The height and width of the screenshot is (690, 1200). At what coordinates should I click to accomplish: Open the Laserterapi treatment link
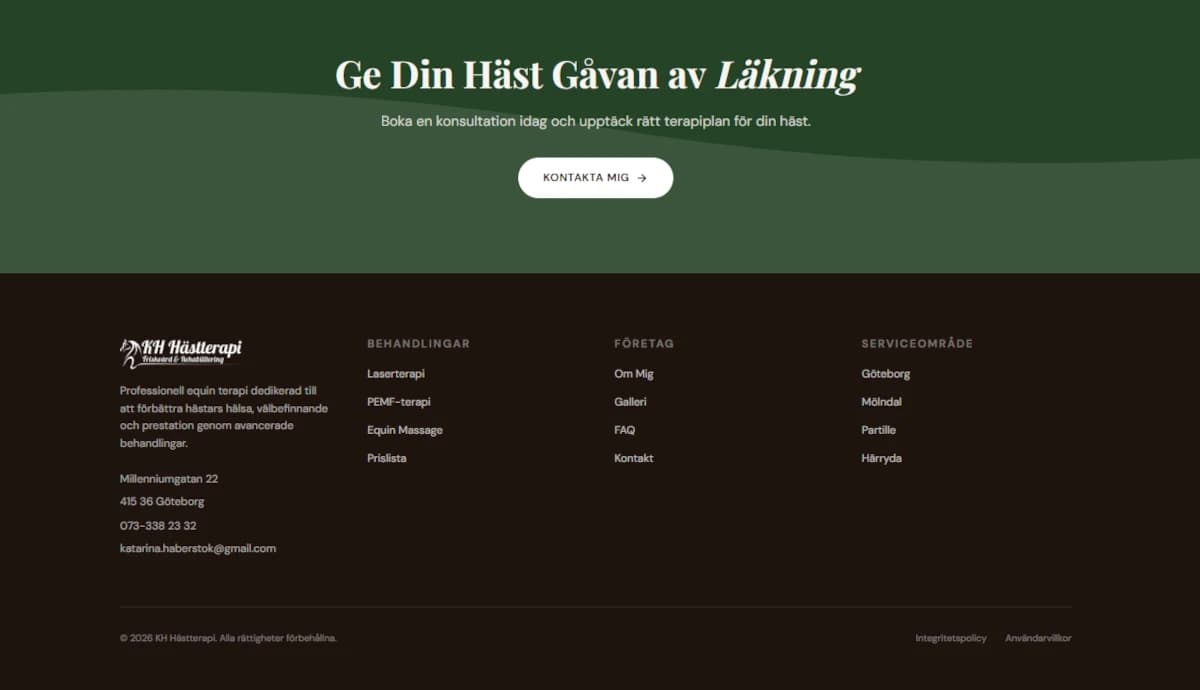click(395, 374)
